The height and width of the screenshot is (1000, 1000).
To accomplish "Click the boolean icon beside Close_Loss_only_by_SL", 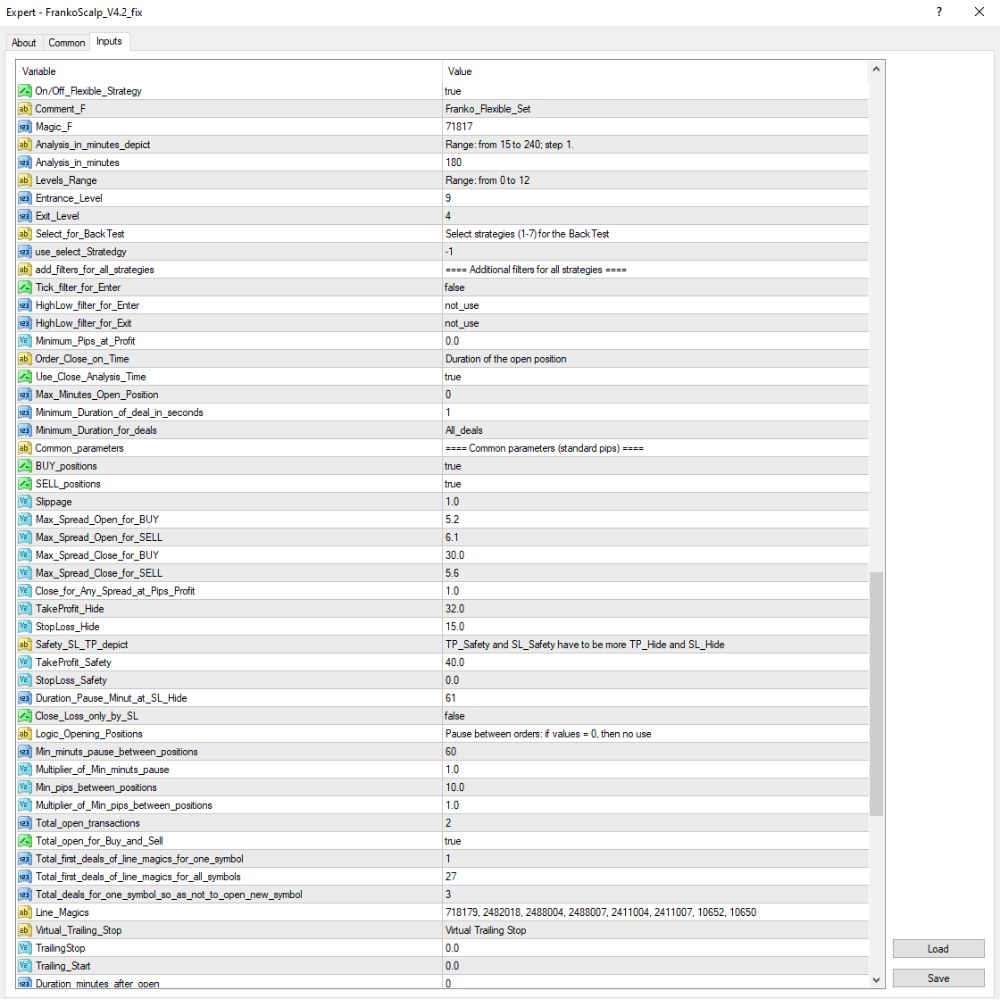I will click(25, 716).
